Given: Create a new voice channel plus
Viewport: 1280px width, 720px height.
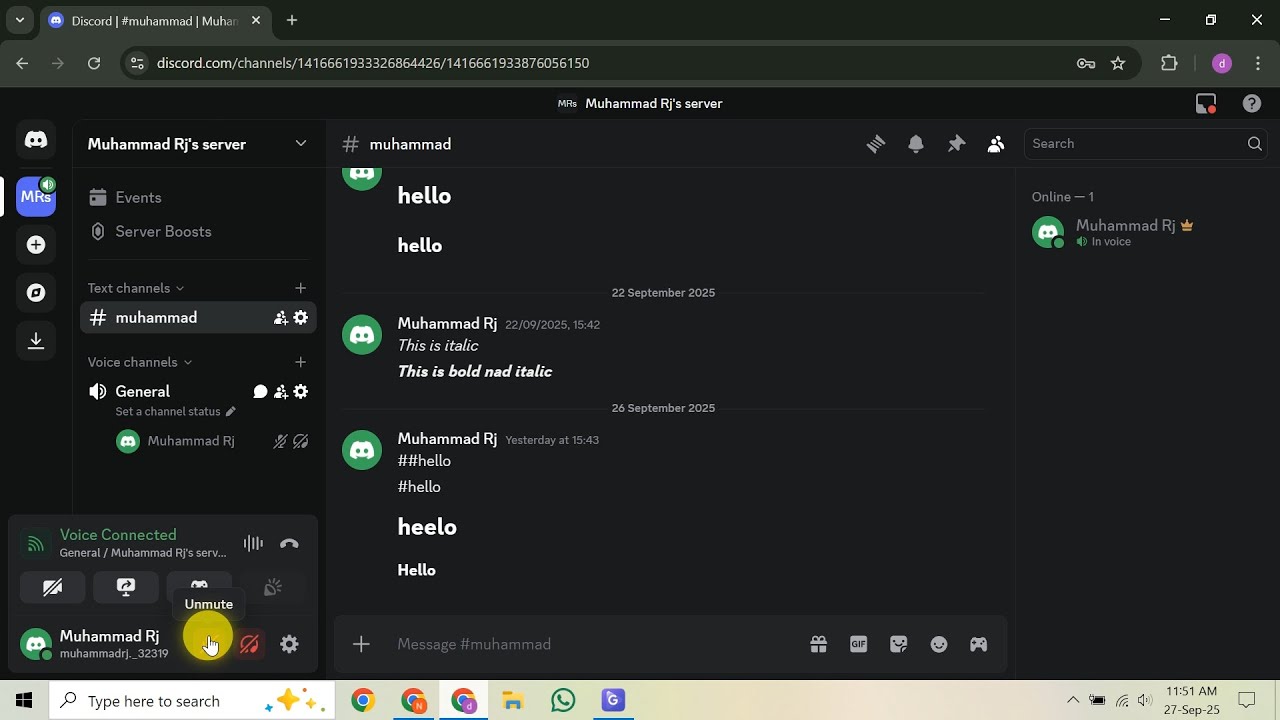Looking at the screenshot, I should [300, 362].
